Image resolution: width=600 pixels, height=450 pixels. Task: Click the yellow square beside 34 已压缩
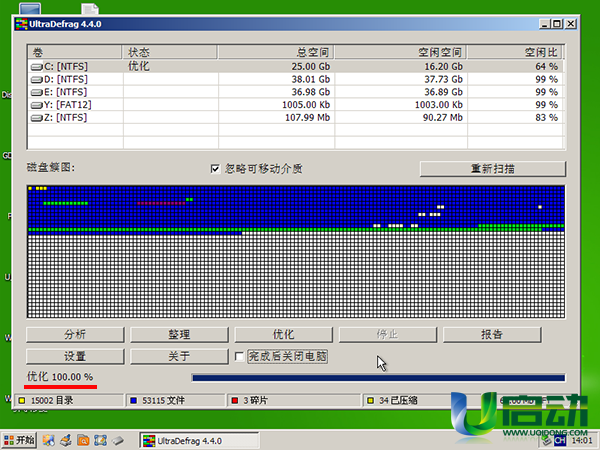click(x=370, y=401)
